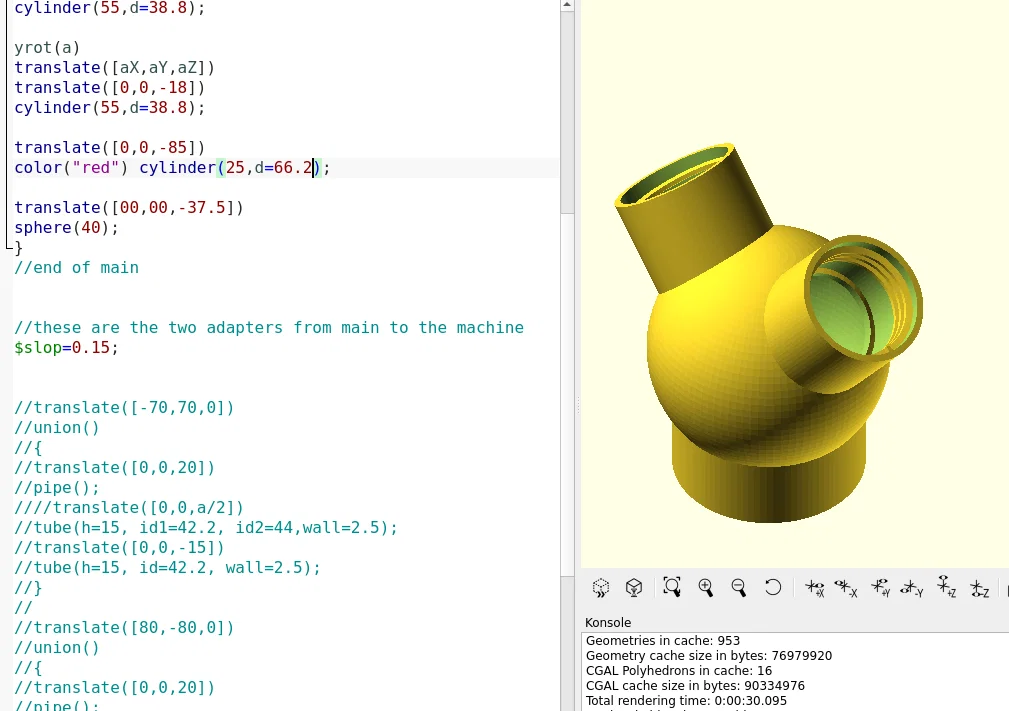The image size is (1009, 711).
Task: Click the 'translate([0,0,-85])' code line
Action: tap(109, 147)
